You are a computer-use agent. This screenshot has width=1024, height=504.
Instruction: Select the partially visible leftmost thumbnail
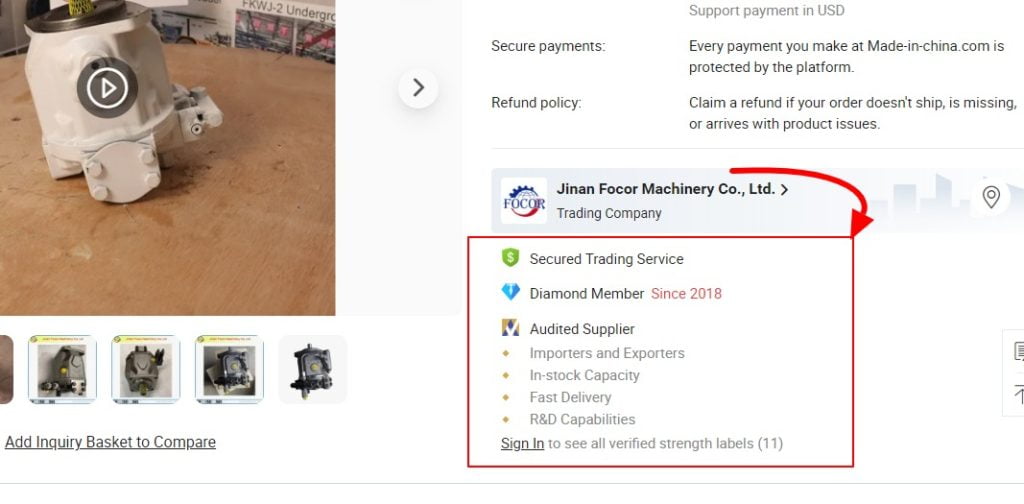point(6,370)
